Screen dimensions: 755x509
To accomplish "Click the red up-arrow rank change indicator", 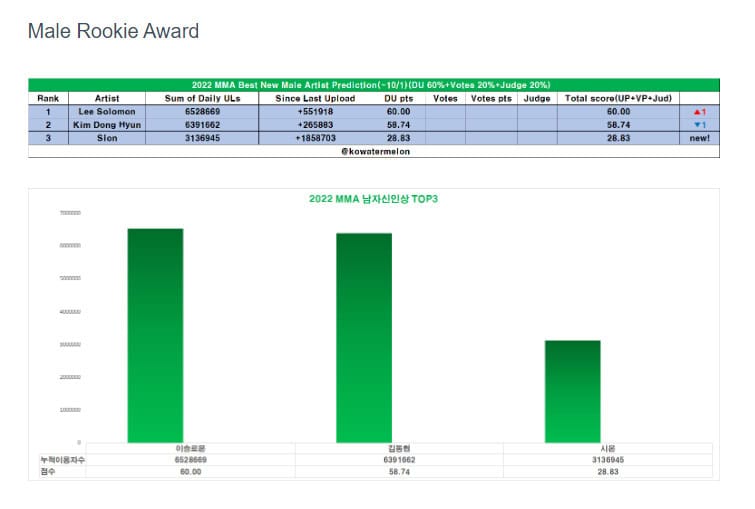I will [699, 112].
